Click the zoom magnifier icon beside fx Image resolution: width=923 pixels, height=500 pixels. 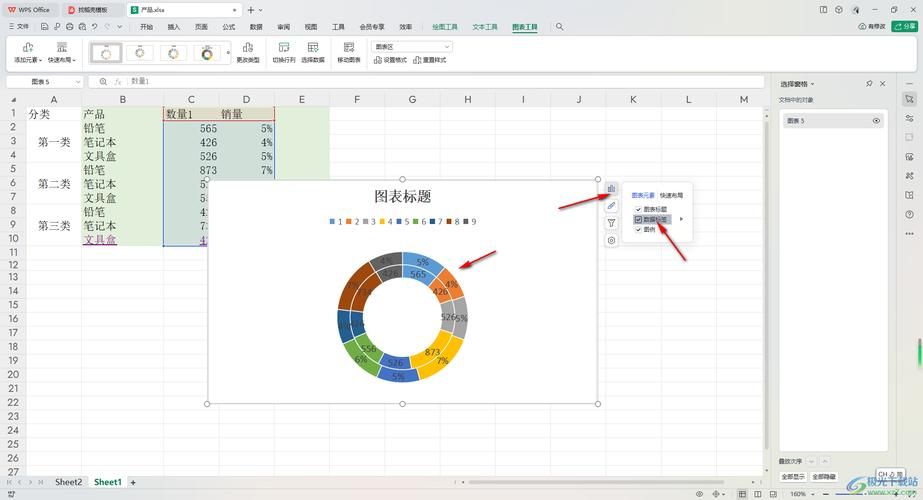click(103, 82)
